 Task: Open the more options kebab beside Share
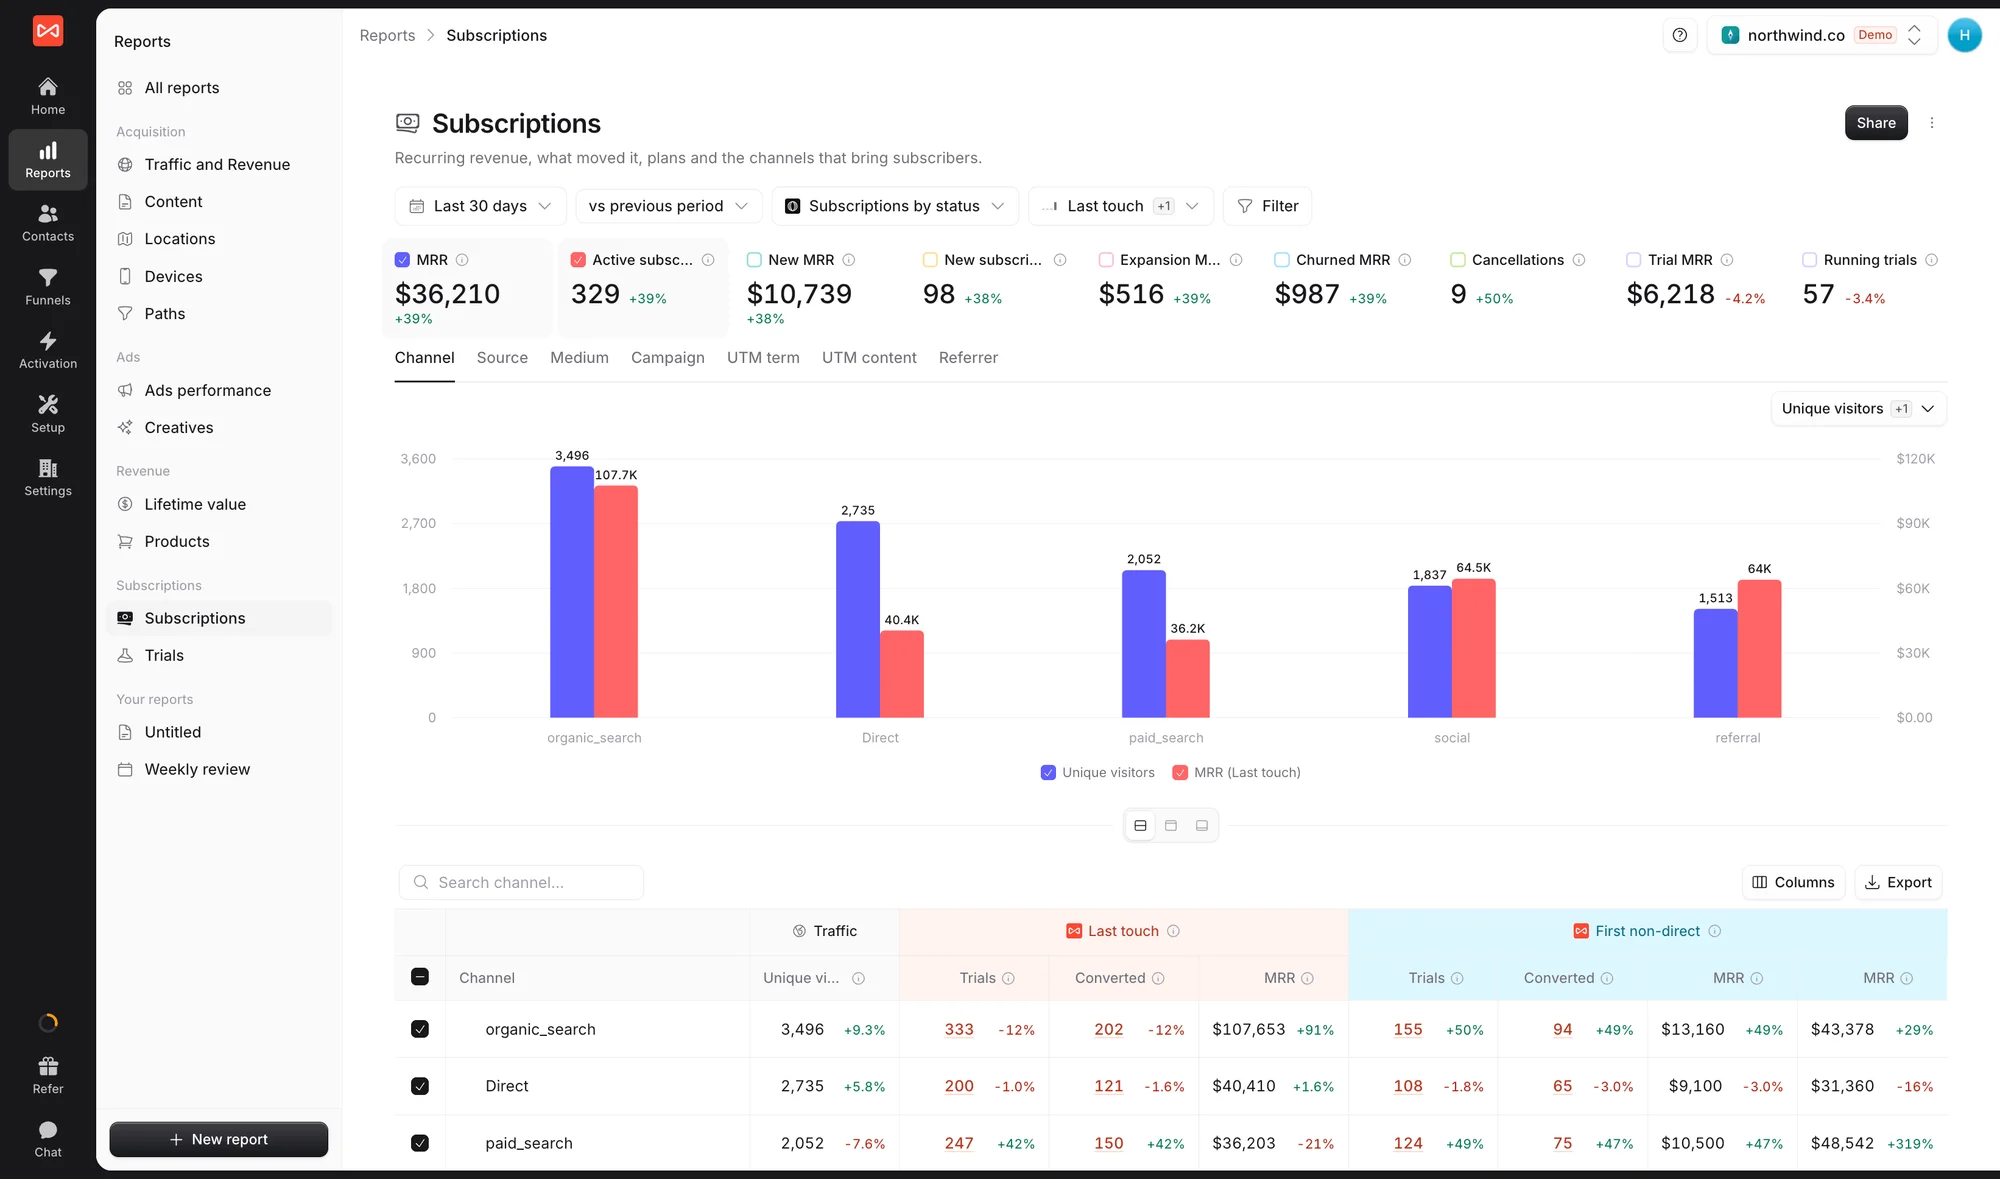1932,123
